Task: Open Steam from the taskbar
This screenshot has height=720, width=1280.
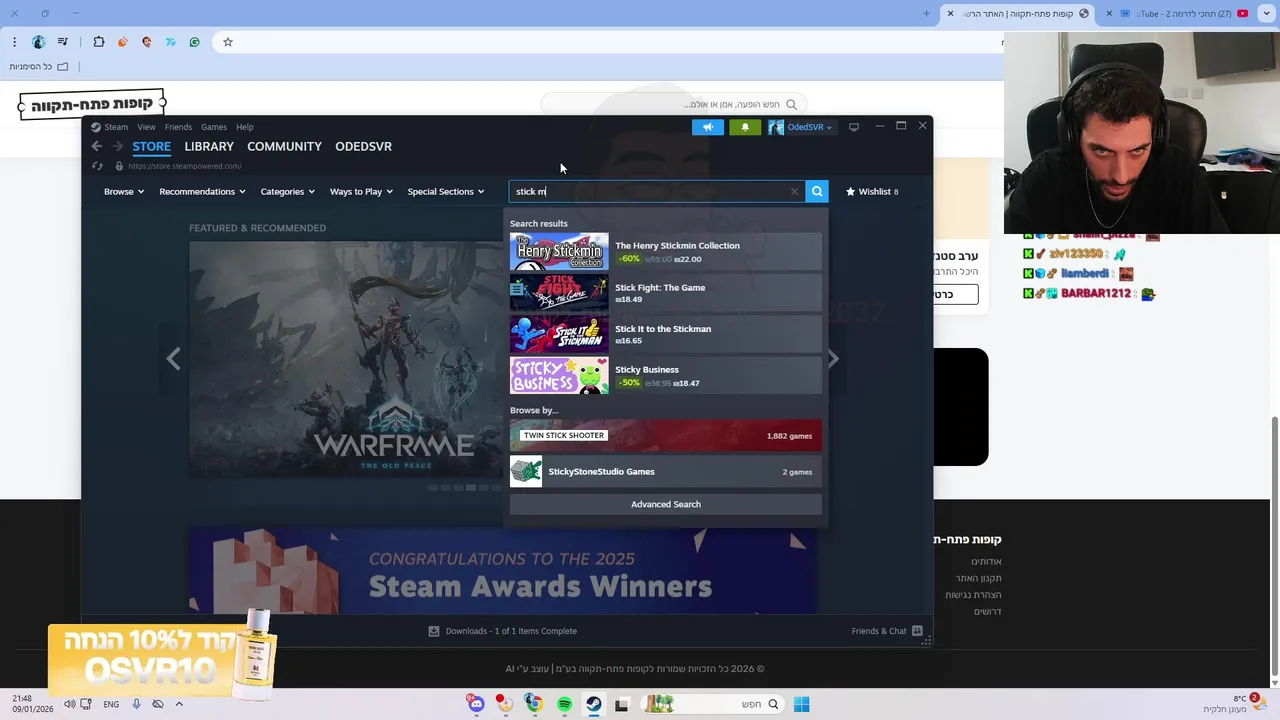Action: [594, 704]
